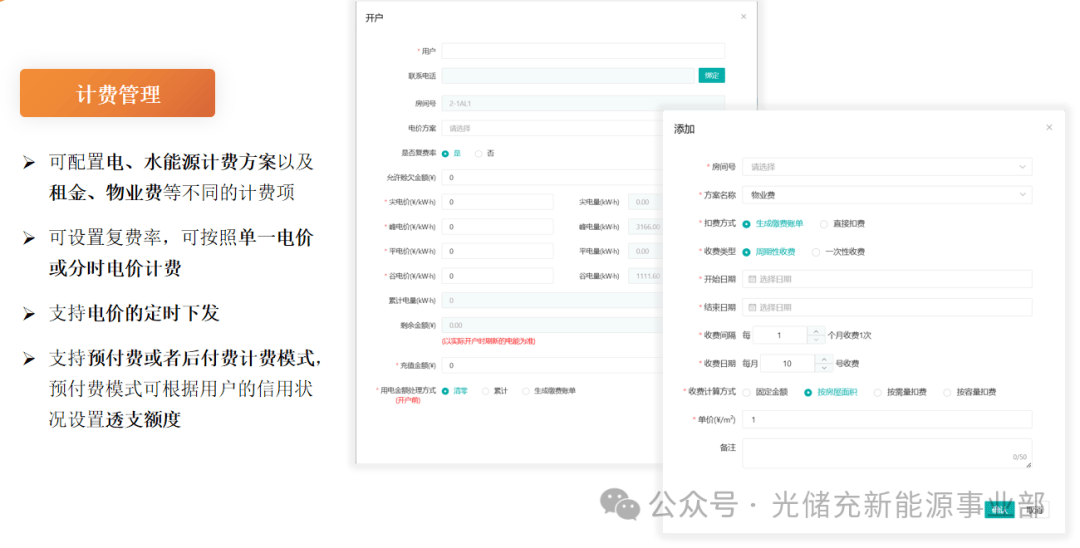
Task: Choose 固定金额 as 收费计算方式
Action: (747, 392)
